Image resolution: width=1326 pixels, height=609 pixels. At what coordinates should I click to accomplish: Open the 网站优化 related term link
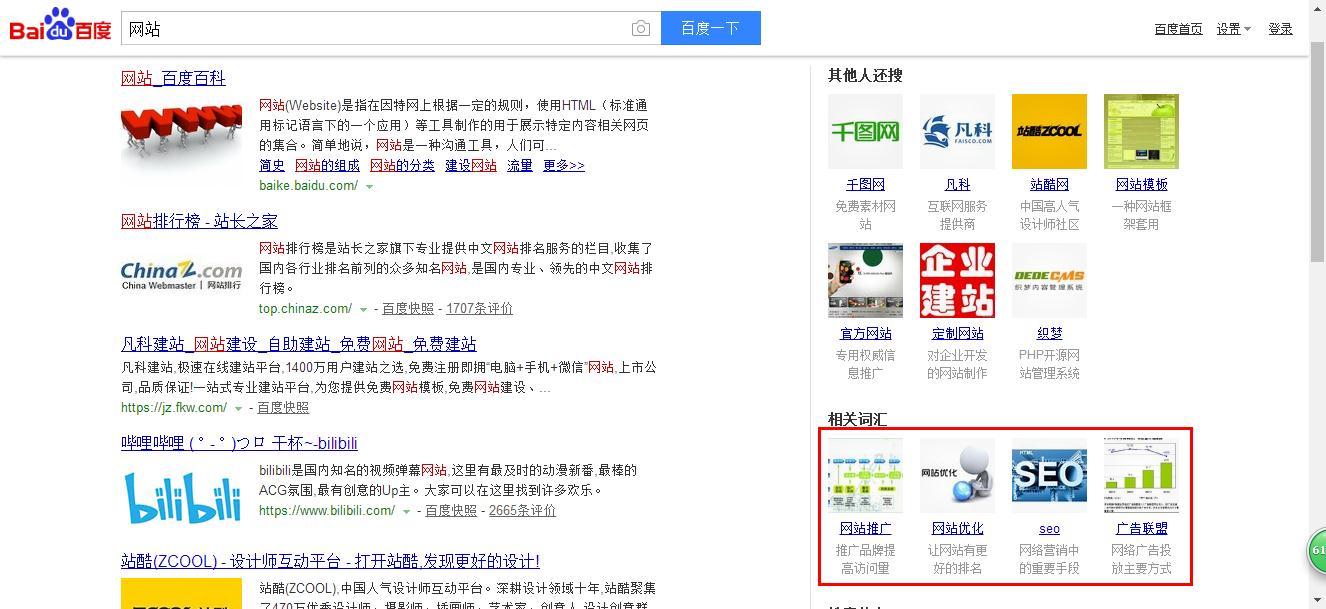[x=957, y=528]
